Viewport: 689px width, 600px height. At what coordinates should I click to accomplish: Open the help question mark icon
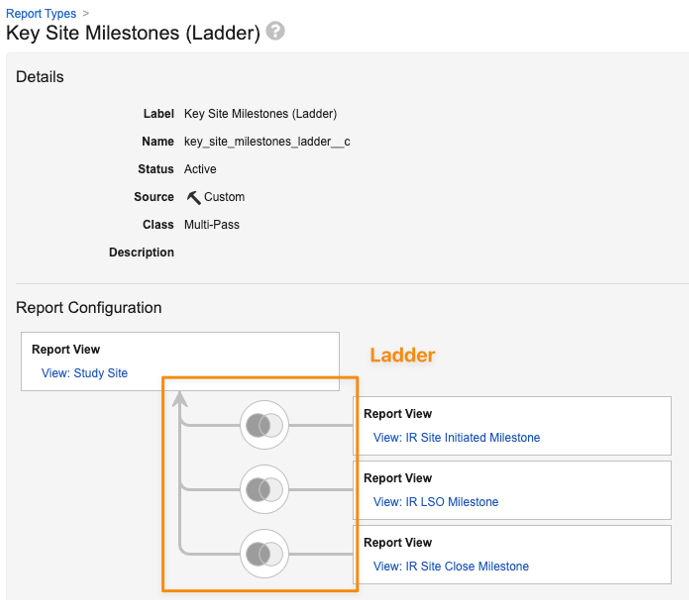[x=276, y=31]
